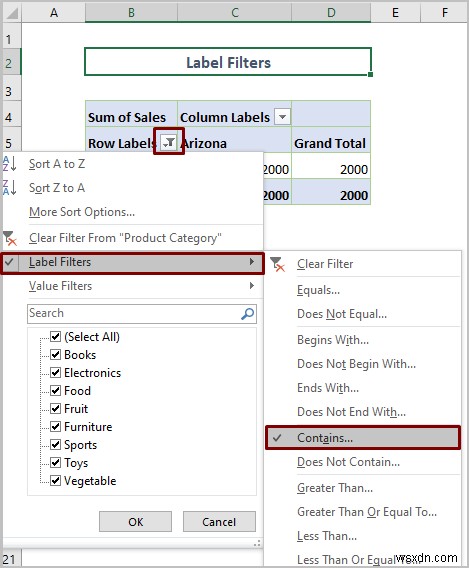This screenshot has width=469, height=568.
Task: Select row 1 header
Action: pyautogui.click(x=12, y=36)
